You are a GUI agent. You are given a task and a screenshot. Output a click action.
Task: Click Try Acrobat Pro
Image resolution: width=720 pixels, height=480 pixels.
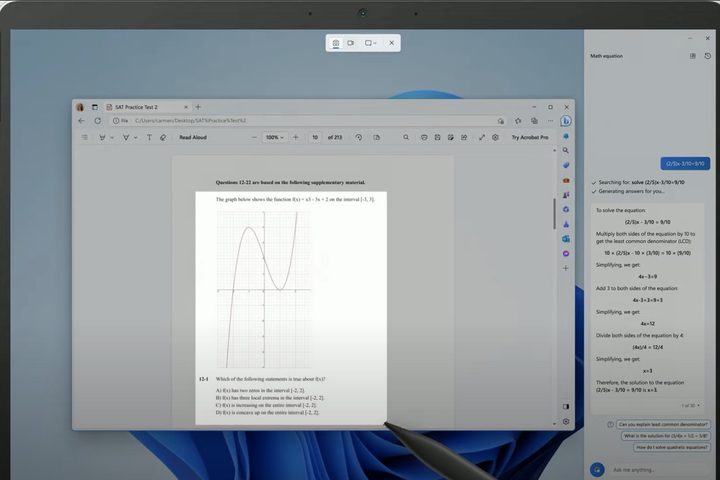tap(530, 137)
